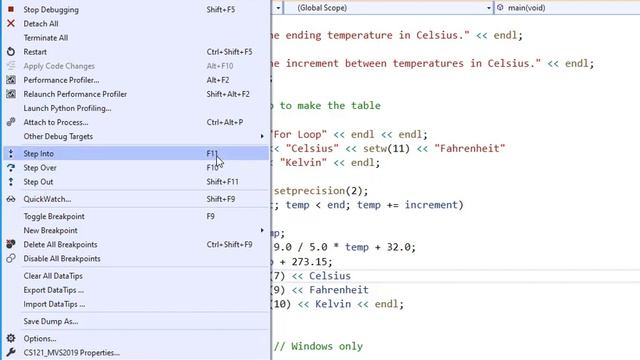Click the Stop Debugging red square icon
The height and width of the screenshot is (360, 640).
[11, 9]
